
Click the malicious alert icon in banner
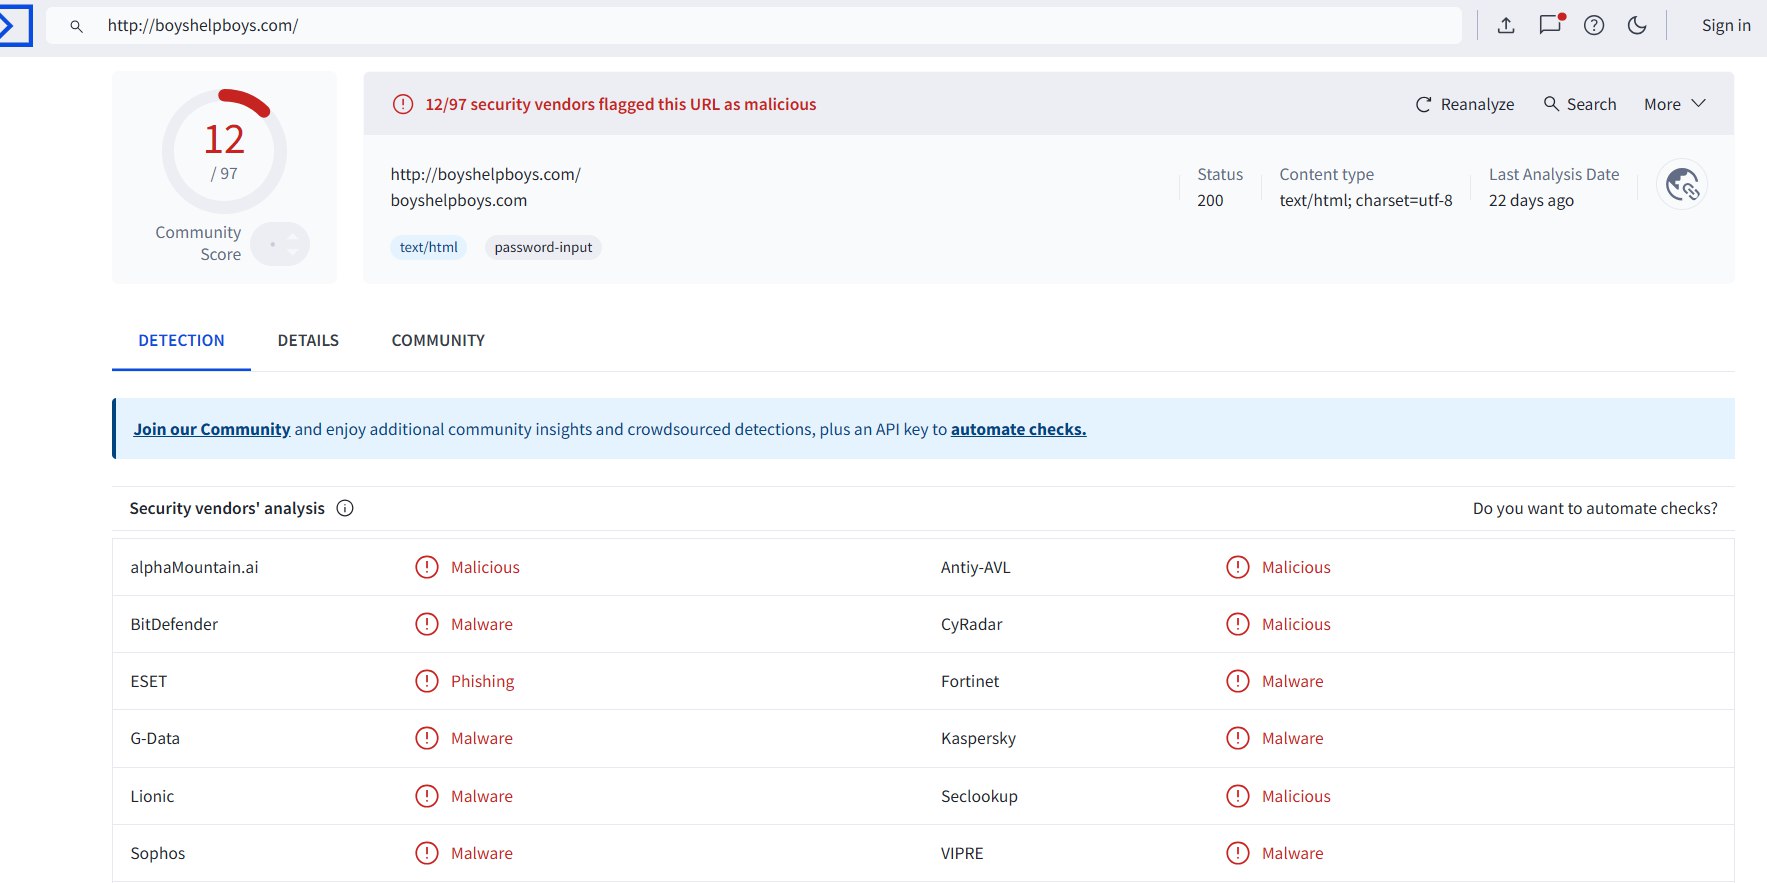click(403, 104)
